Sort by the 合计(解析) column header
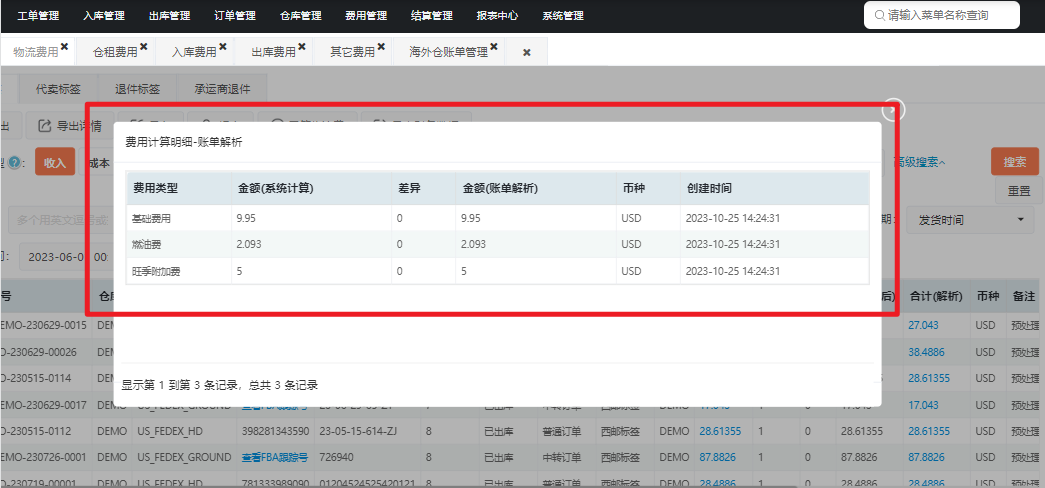1045x488 pixels. [934, 297]
